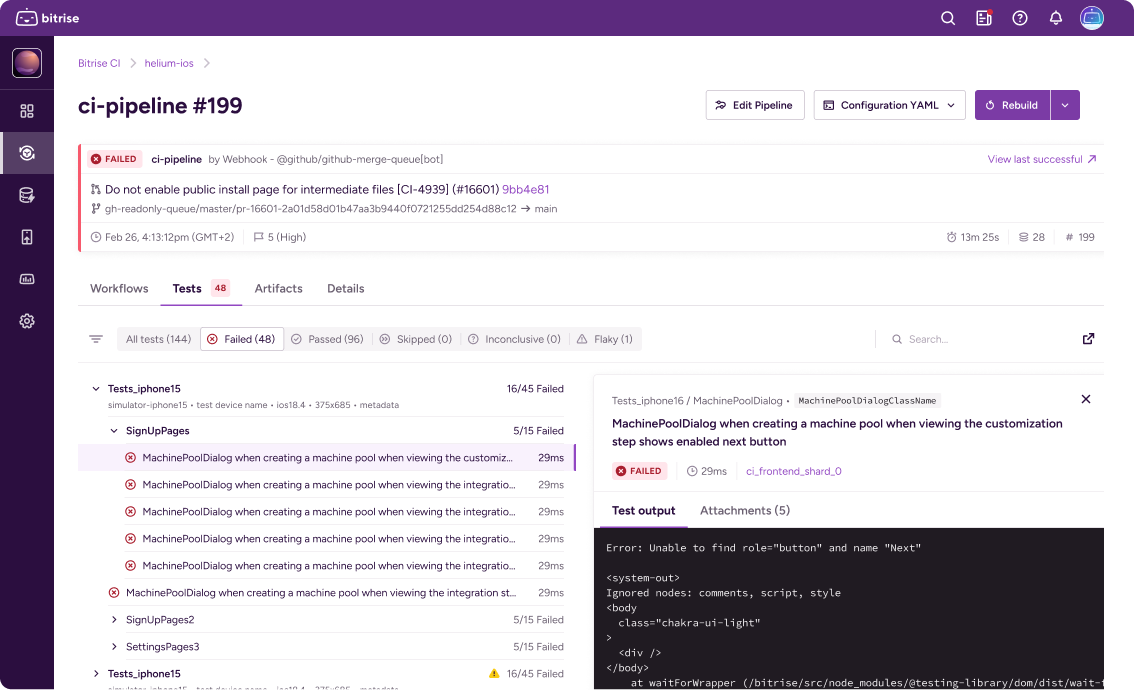Filter by Skipped (0)
This screenshot has width=1134, height=690.
416,339
